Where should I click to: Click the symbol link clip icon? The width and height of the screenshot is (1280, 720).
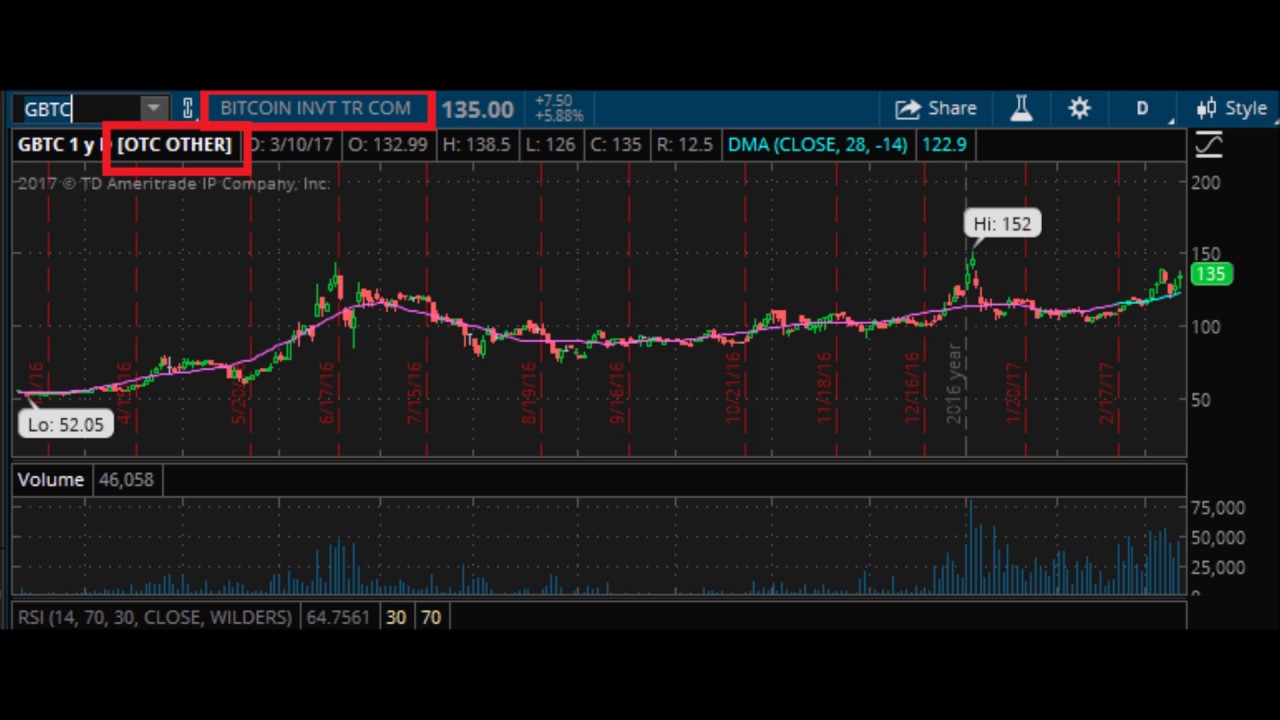(187, 109)
